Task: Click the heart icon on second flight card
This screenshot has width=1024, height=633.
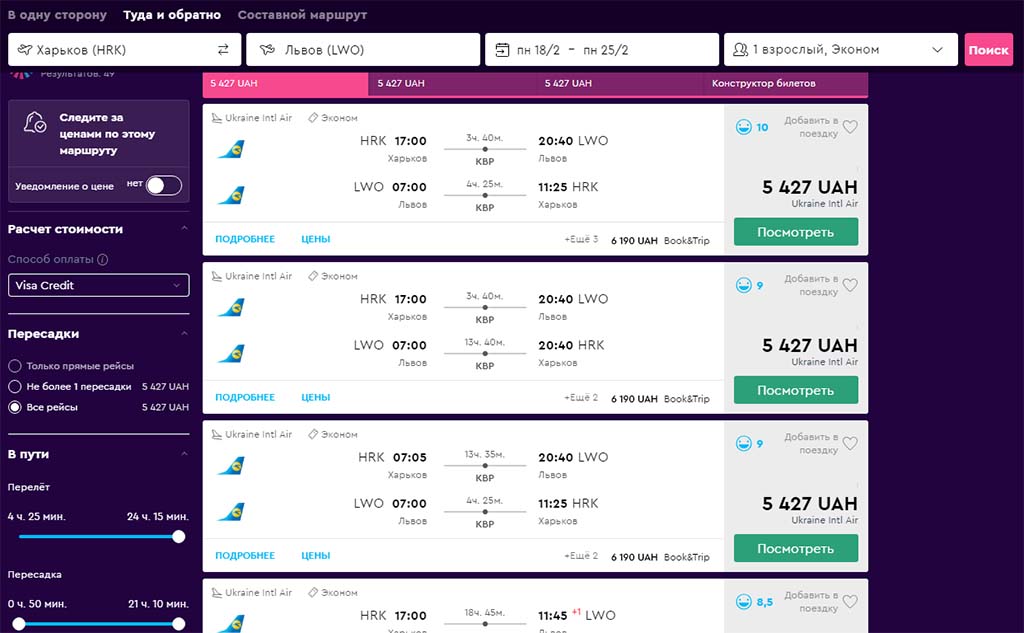Action: (850, 285)
